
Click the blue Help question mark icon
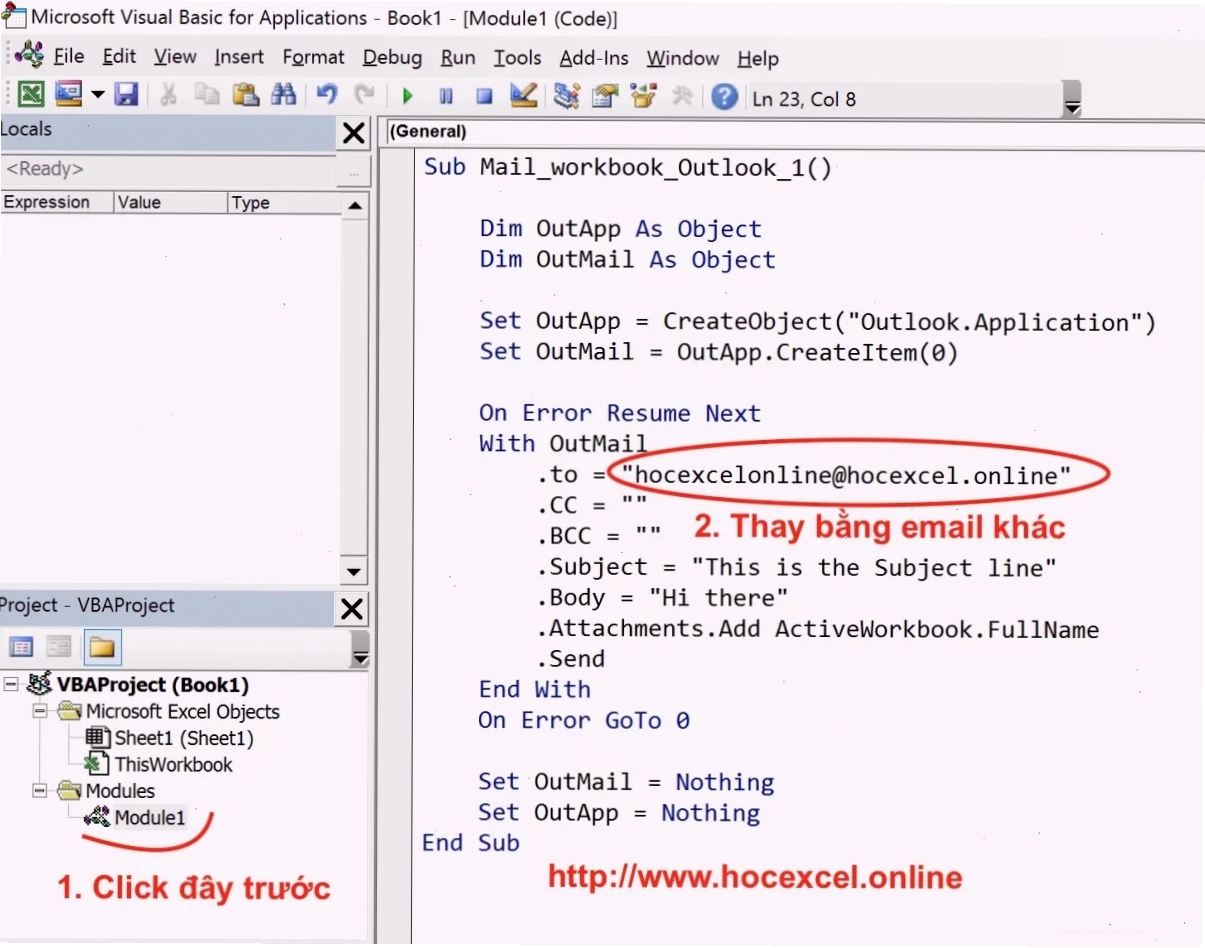[724, 96]
